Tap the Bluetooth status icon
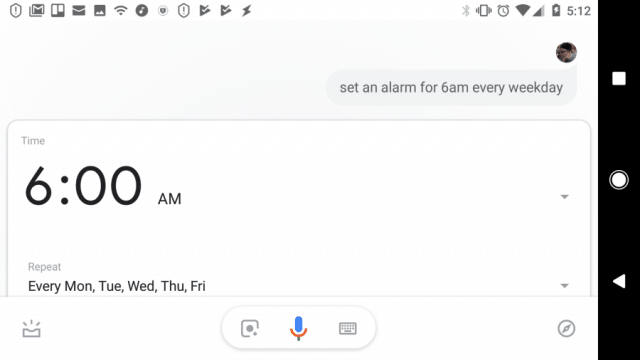640x360 pixels. [466, 11]
